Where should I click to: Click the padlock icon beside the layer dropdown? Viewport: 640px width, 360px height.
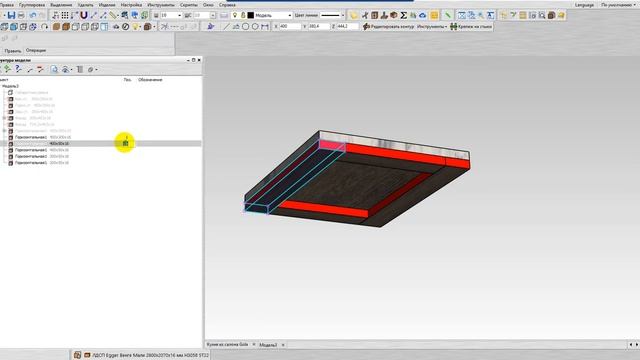(243, 16)
